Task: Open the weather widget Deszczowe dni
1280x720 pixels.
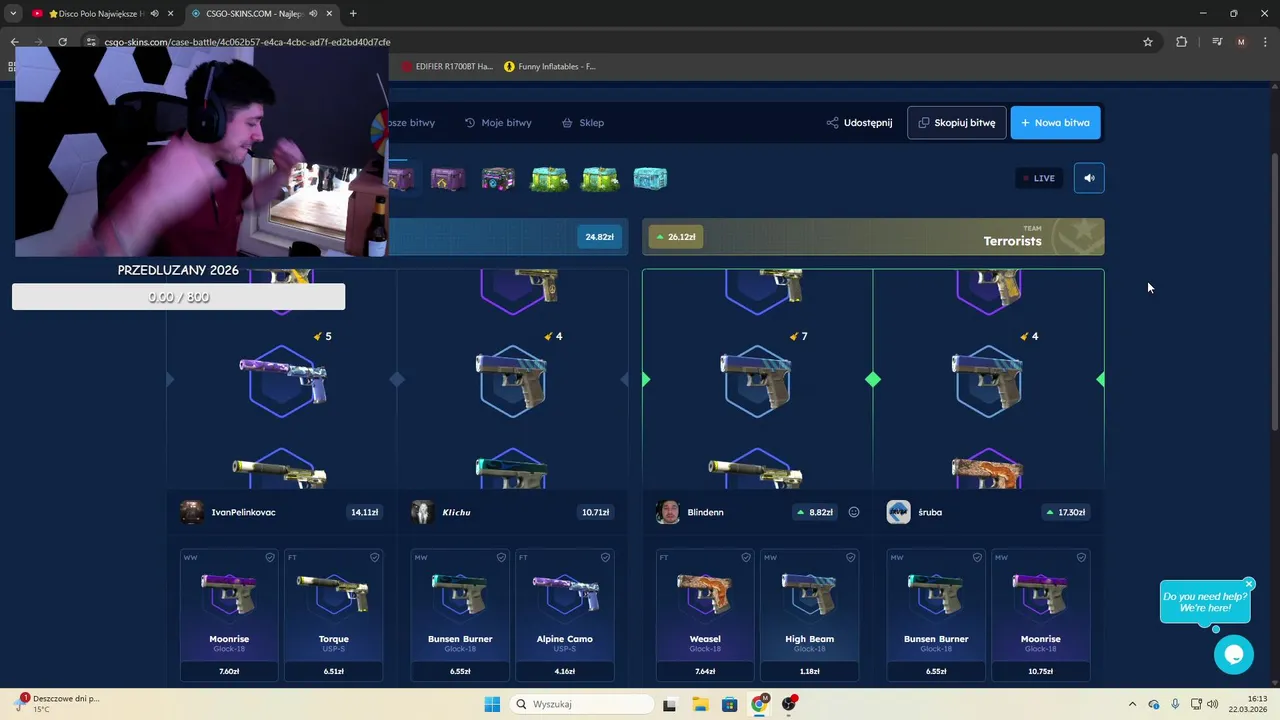Action: click(x=58, y=703)
